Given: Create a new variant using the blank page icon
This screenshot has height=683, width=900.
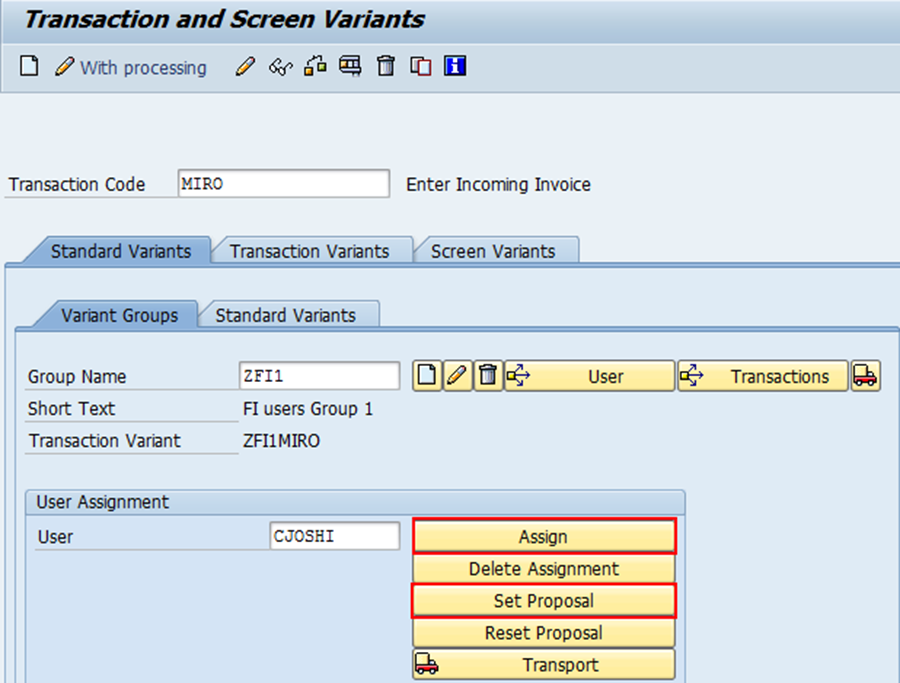Looking at the screenshot, I should coord(28,67).
